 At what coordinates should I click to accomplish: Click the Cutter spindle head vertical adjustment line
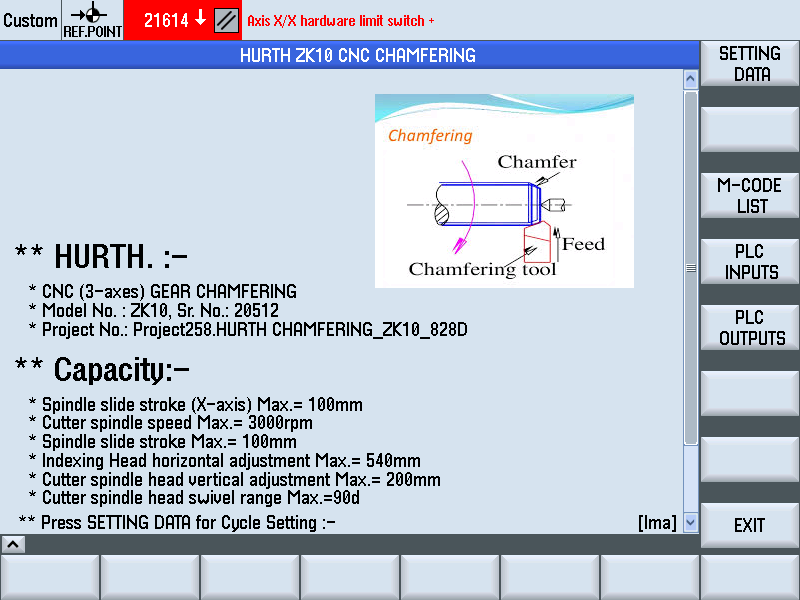[235, 479]
